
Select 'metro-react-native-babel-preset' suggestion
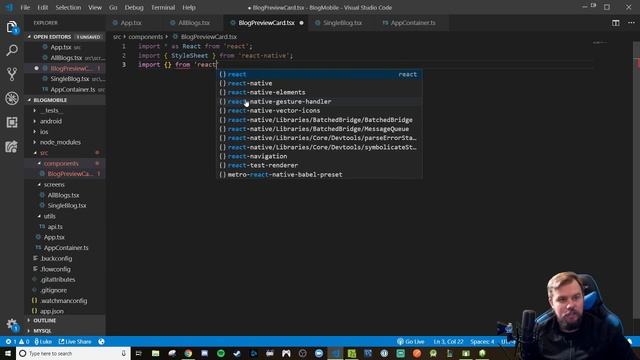[319, 174]
